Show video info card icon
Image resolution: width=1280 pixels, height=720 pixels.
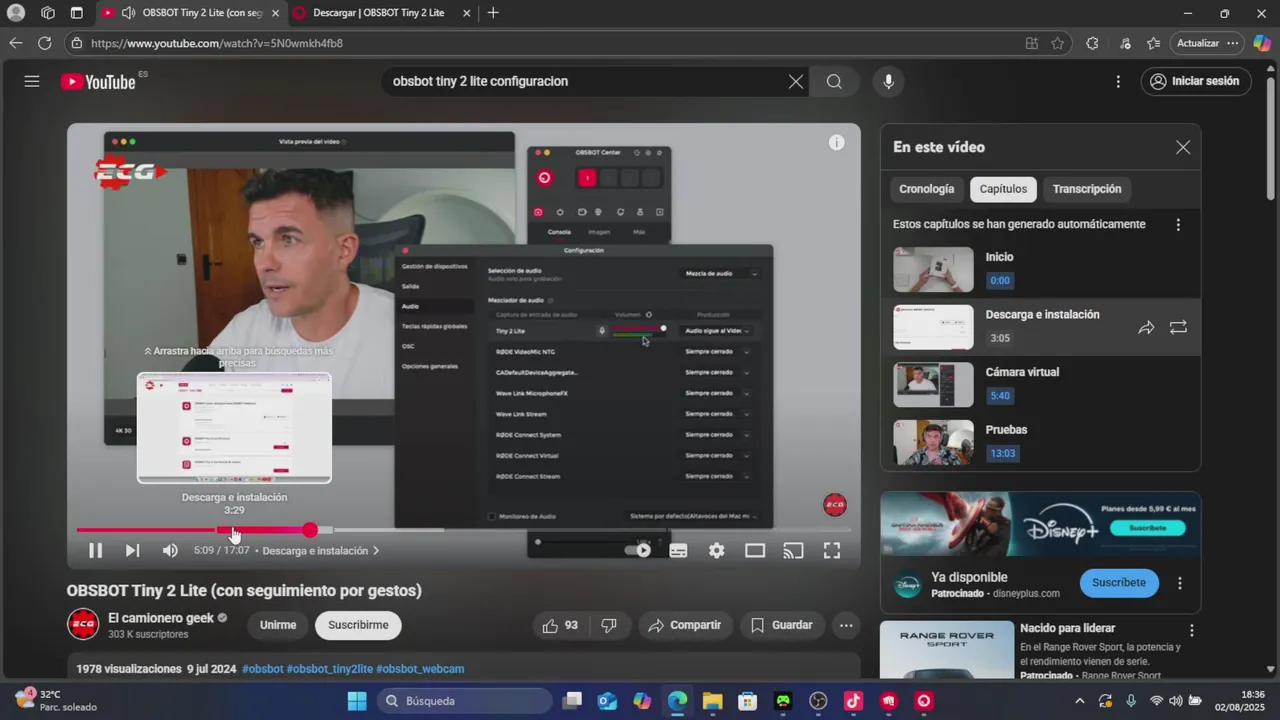pyautogui.click(x=836, y=143)
